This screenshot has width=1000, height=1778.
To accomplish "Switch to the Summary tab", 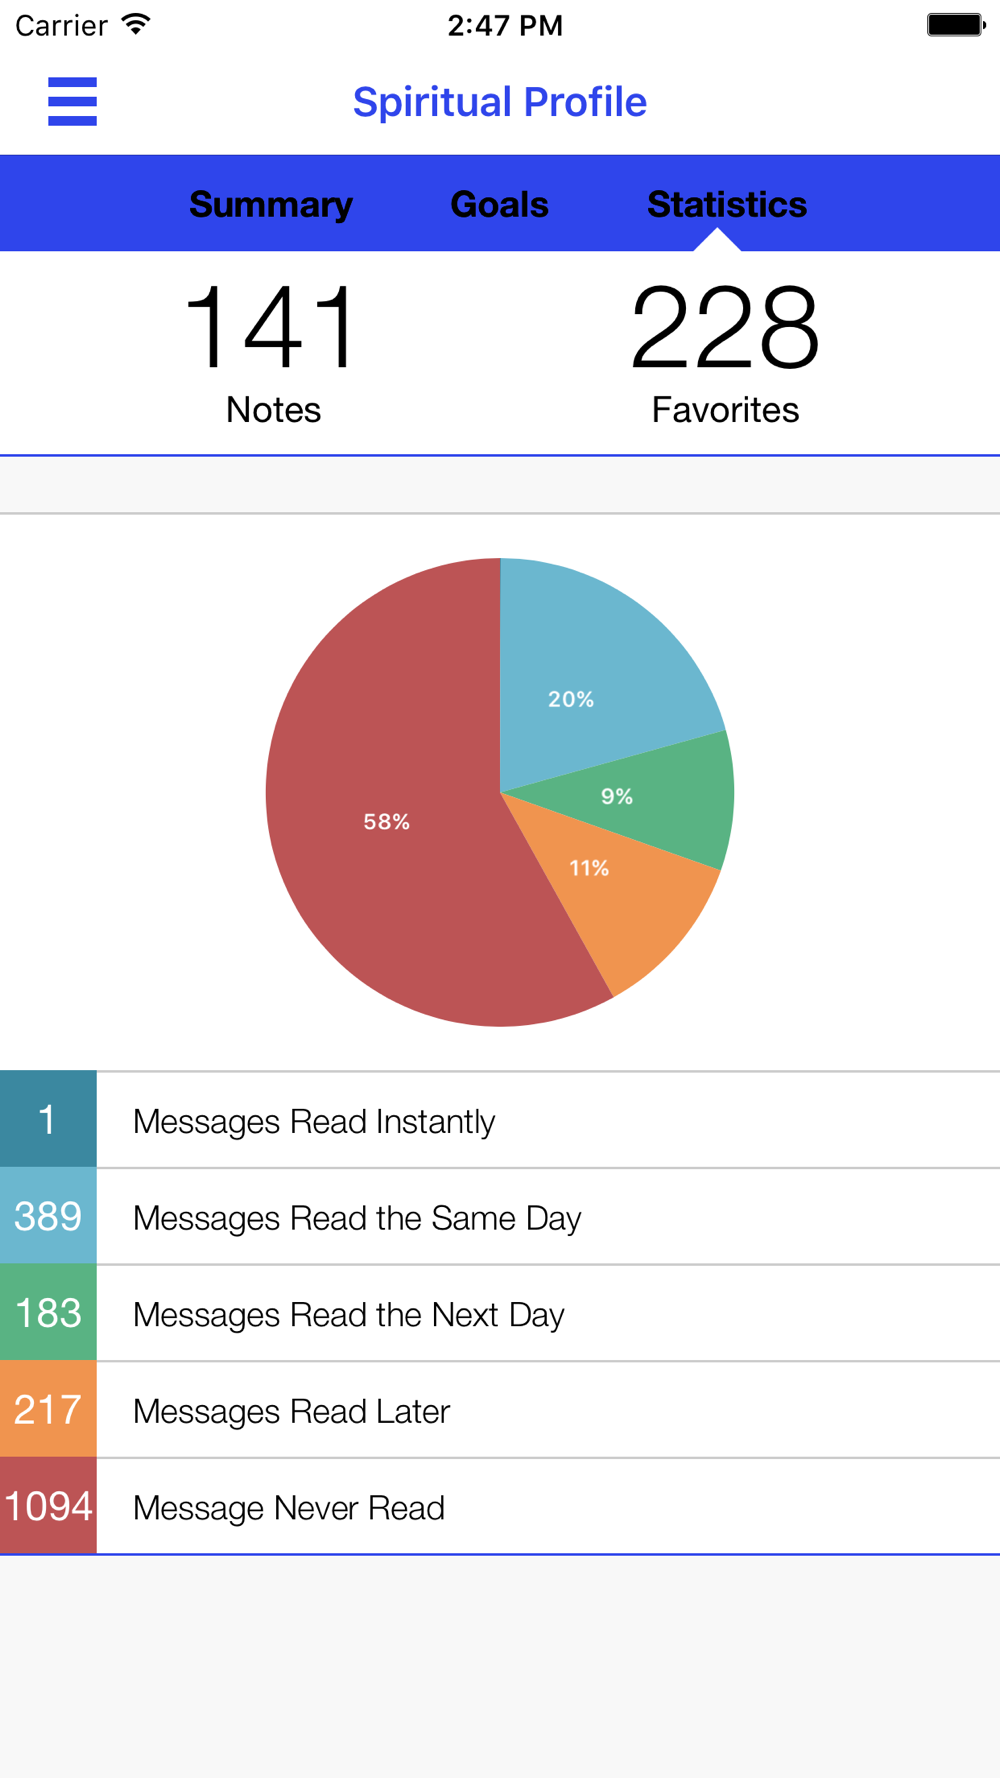I will tap(271, 204).
